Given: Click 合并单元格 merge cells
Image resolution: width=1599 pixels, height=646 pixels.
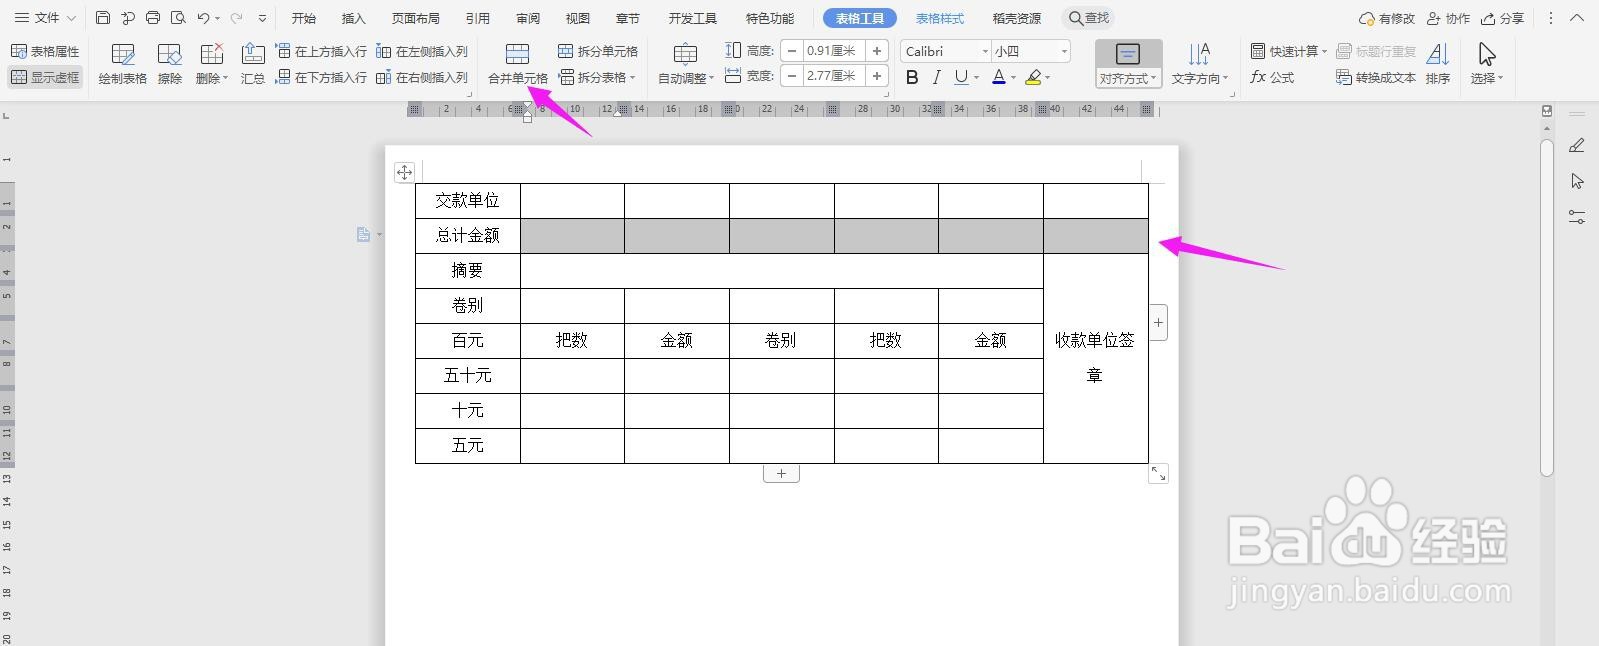Looking at the screenshot, I should click(x=518, y=64).
